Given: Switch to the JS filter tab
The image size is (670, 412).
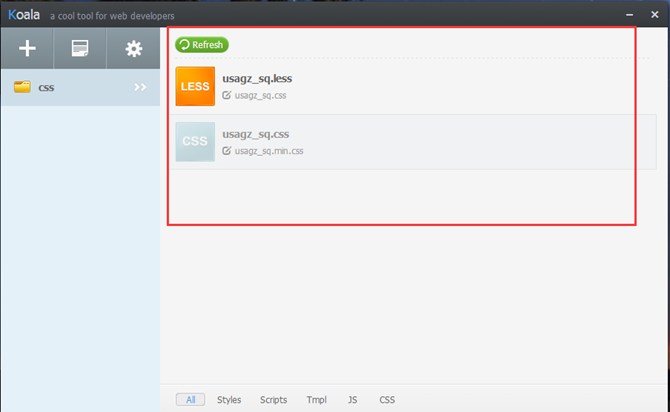Looking at the screenshot, I should point(353,400).
